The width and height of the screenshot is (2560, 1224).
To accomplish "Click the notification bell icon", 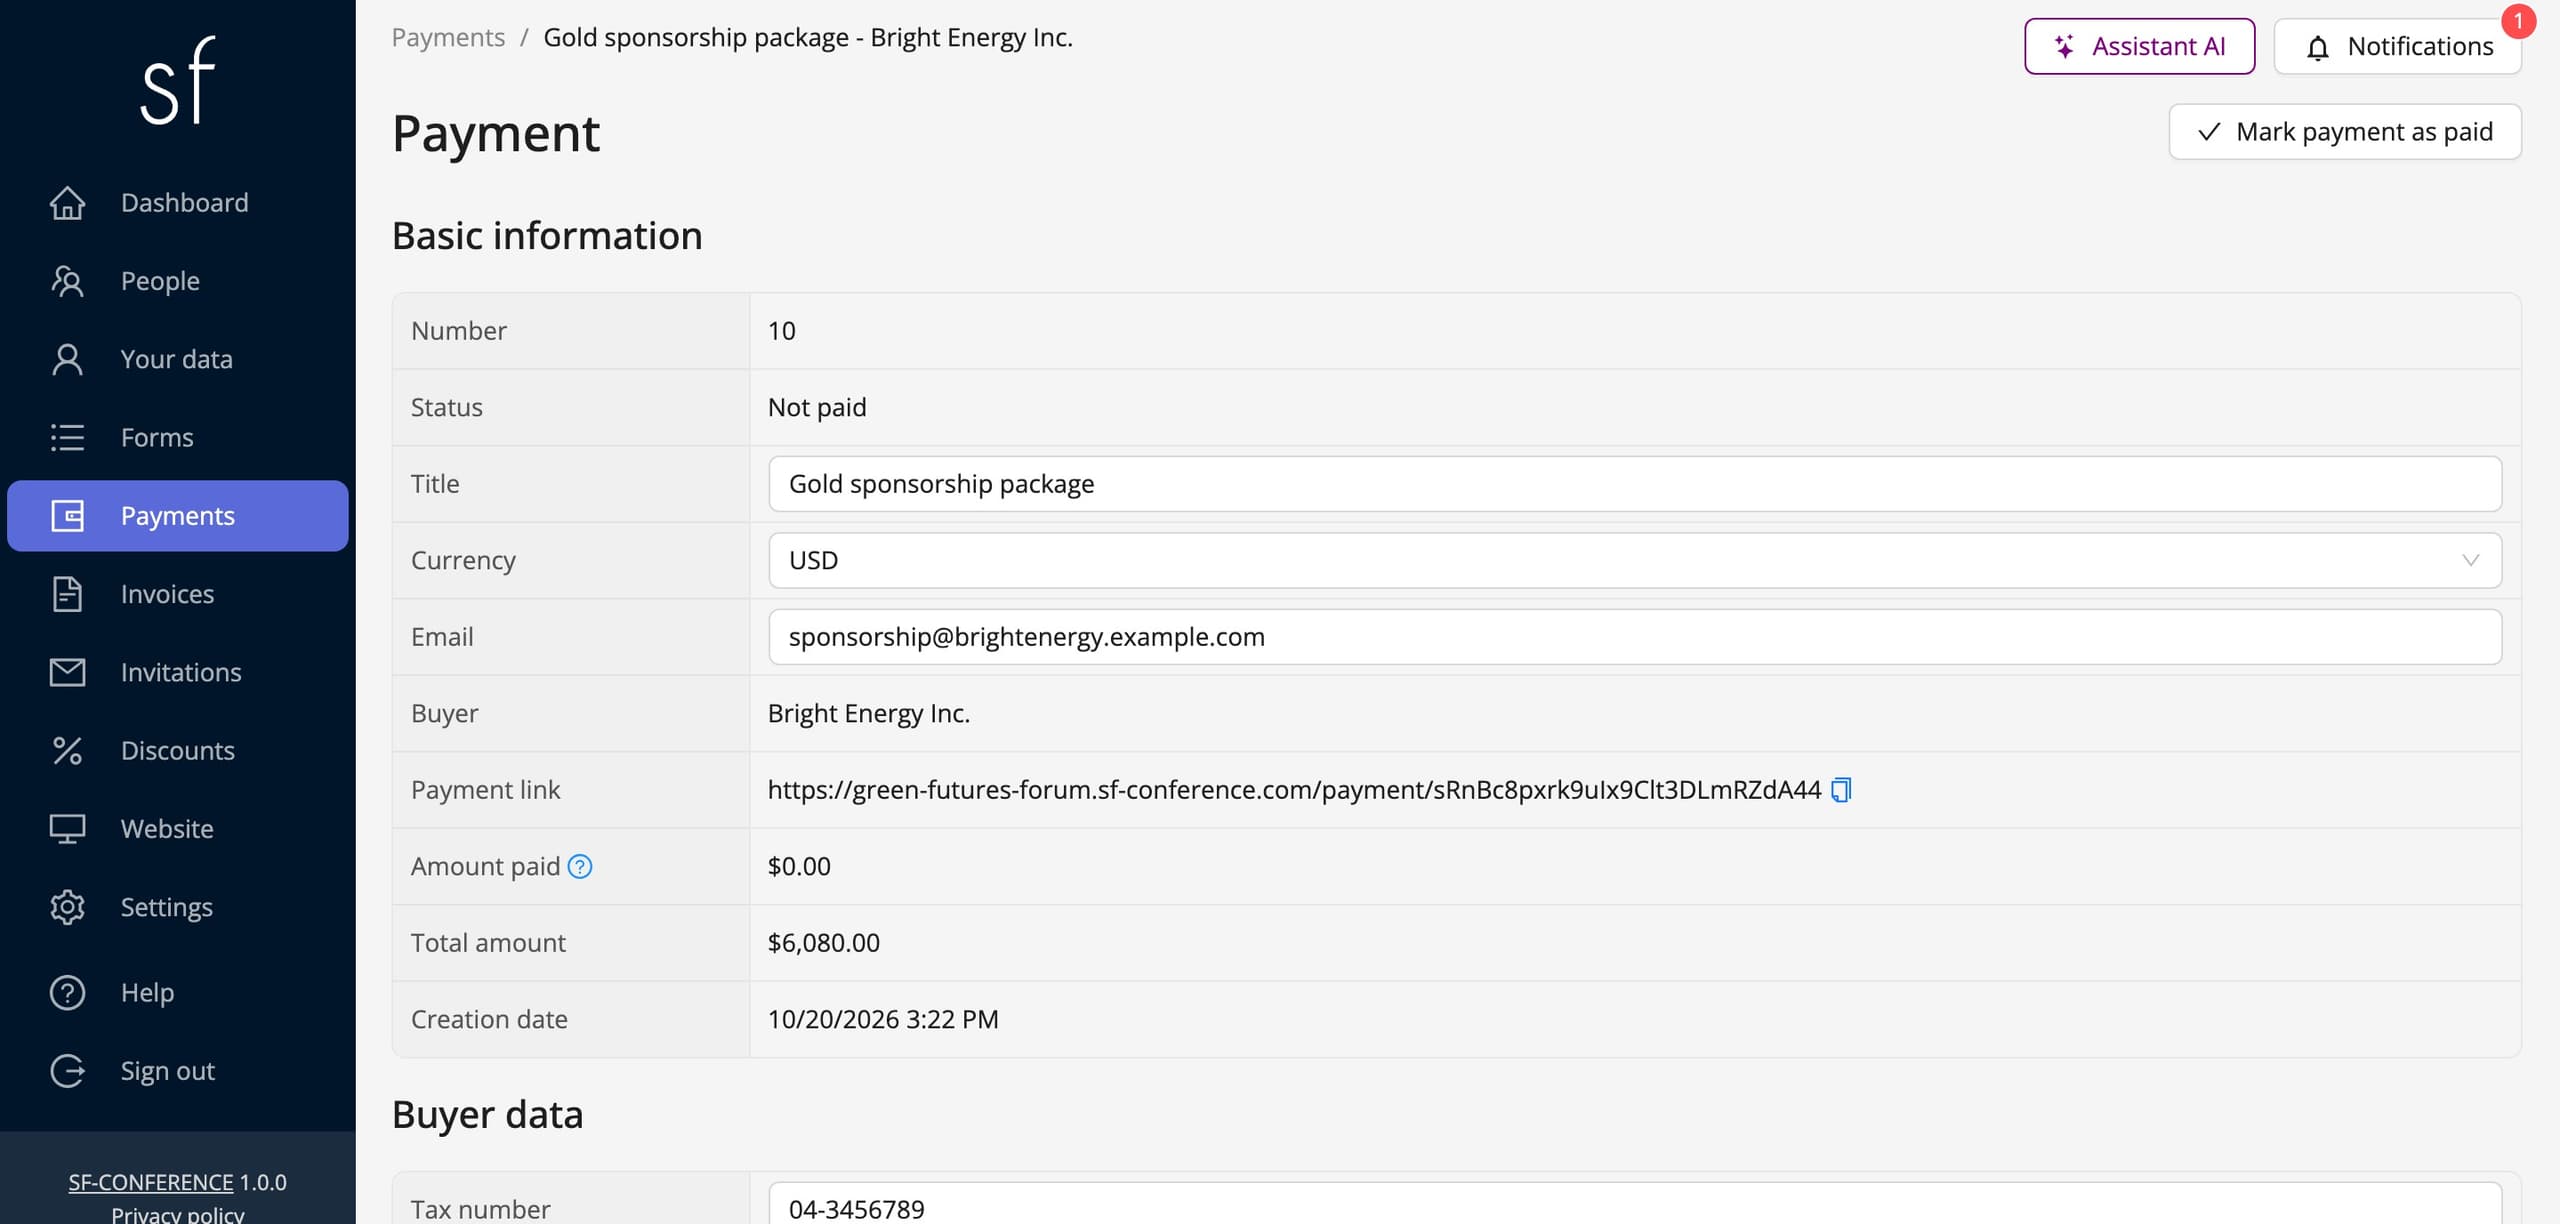I will click(x=2317, y=47).
